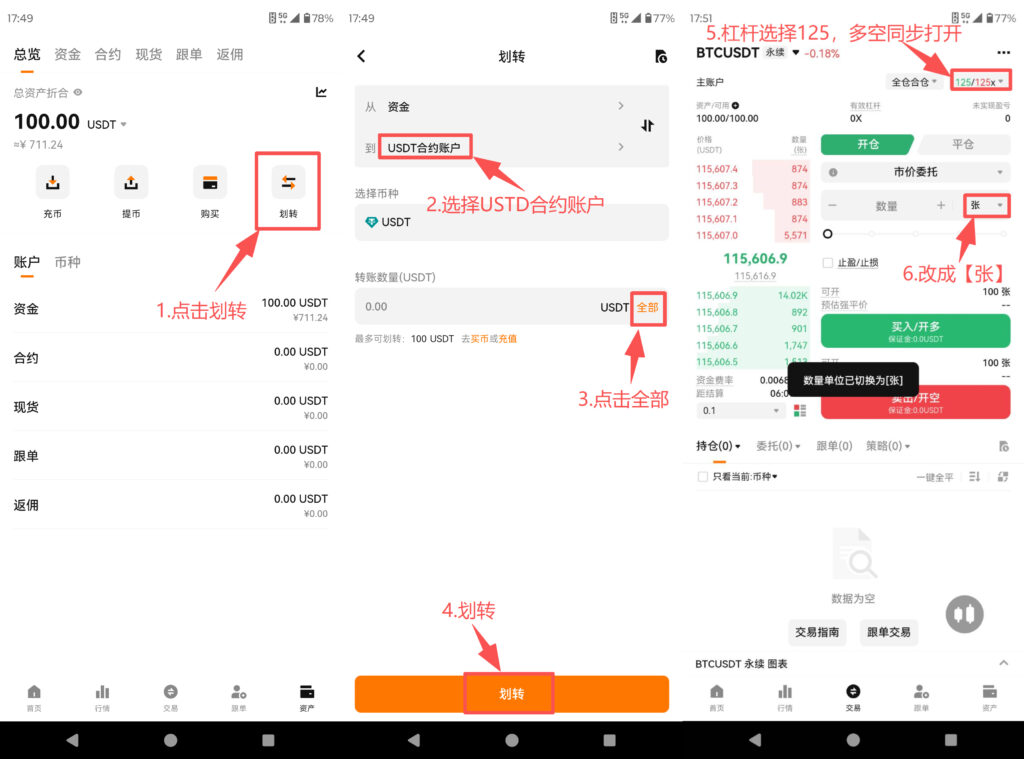Select the 充币 deposit icon

[x=52, y=184]
